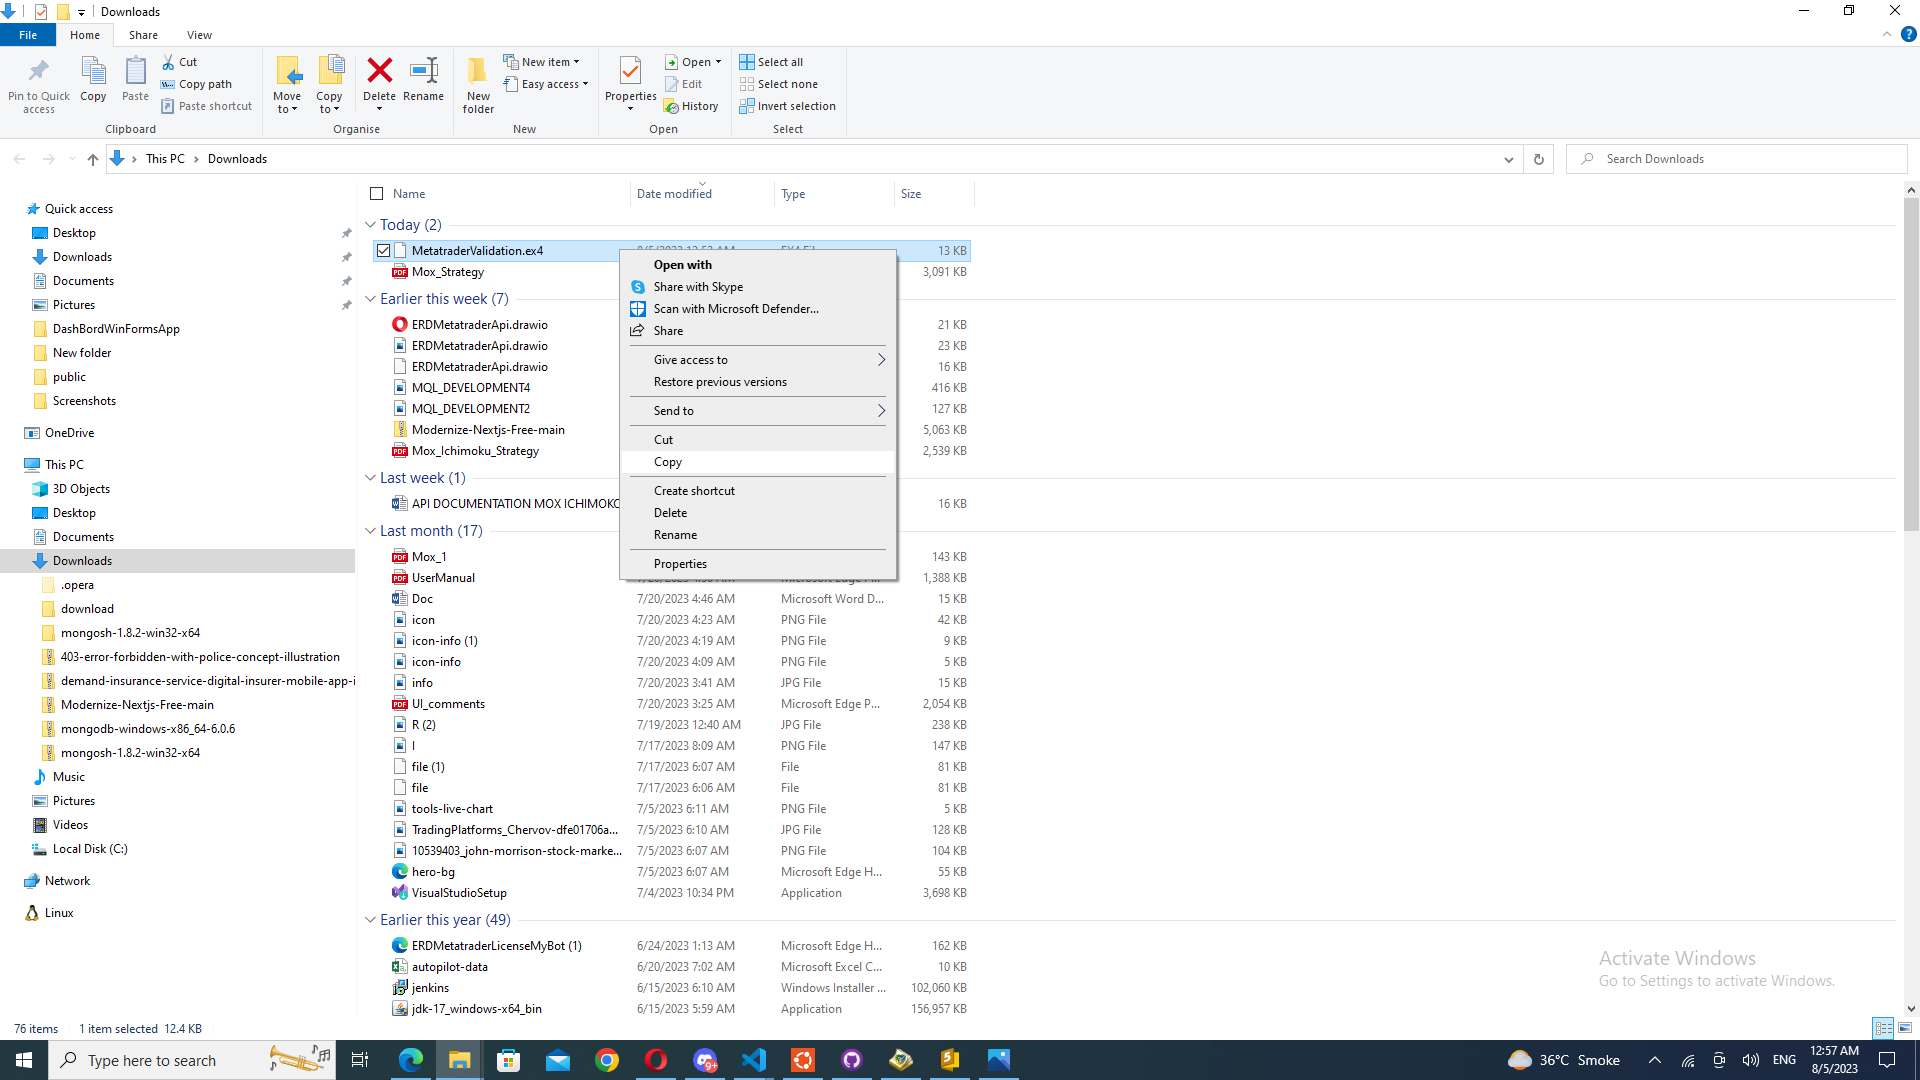Click the Paste icon in the Clipboard group
This screenshot has height=1080, width=1920.
click(x=135, y=73)
